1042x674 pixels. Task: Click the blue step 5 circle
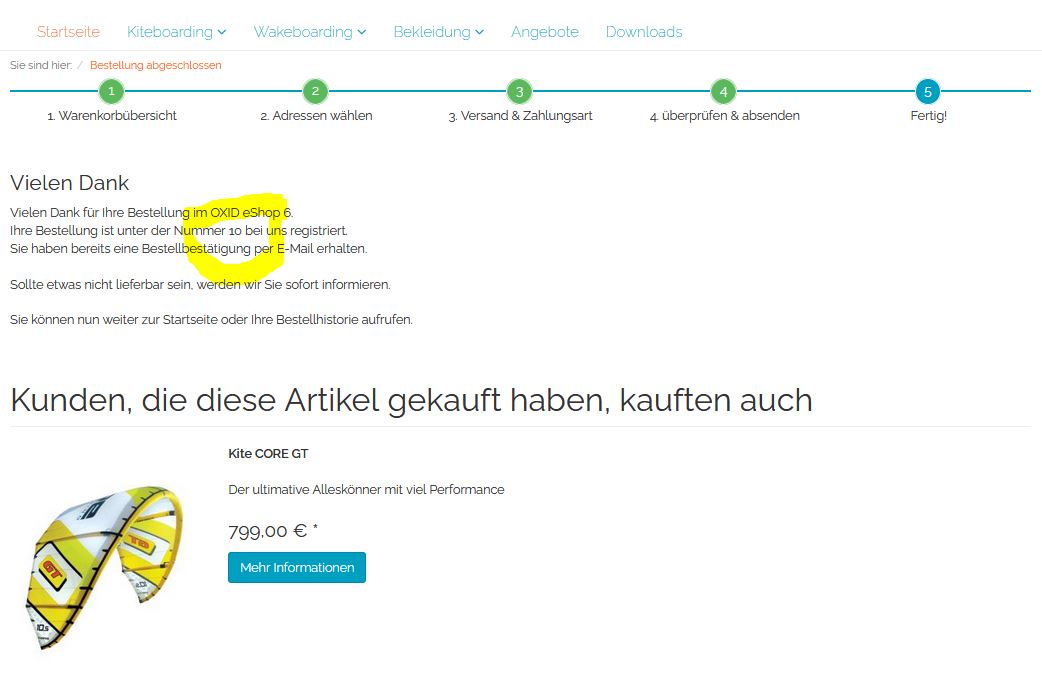[928, 92]
